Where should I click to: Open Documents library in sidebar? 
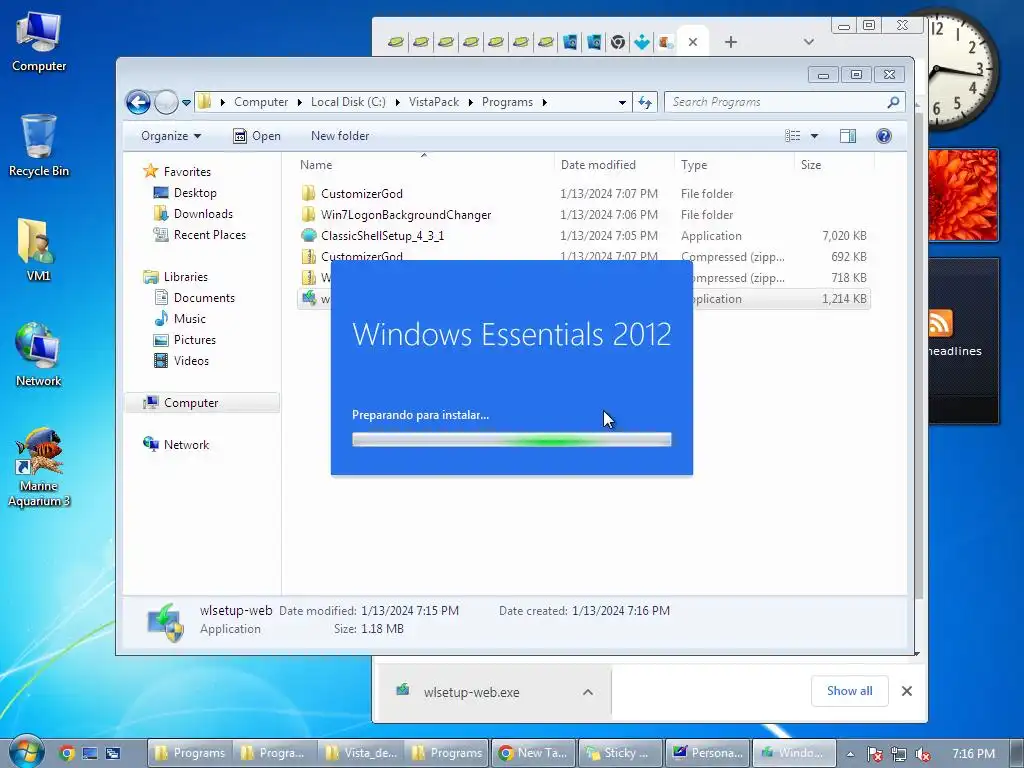click(204, 298)
